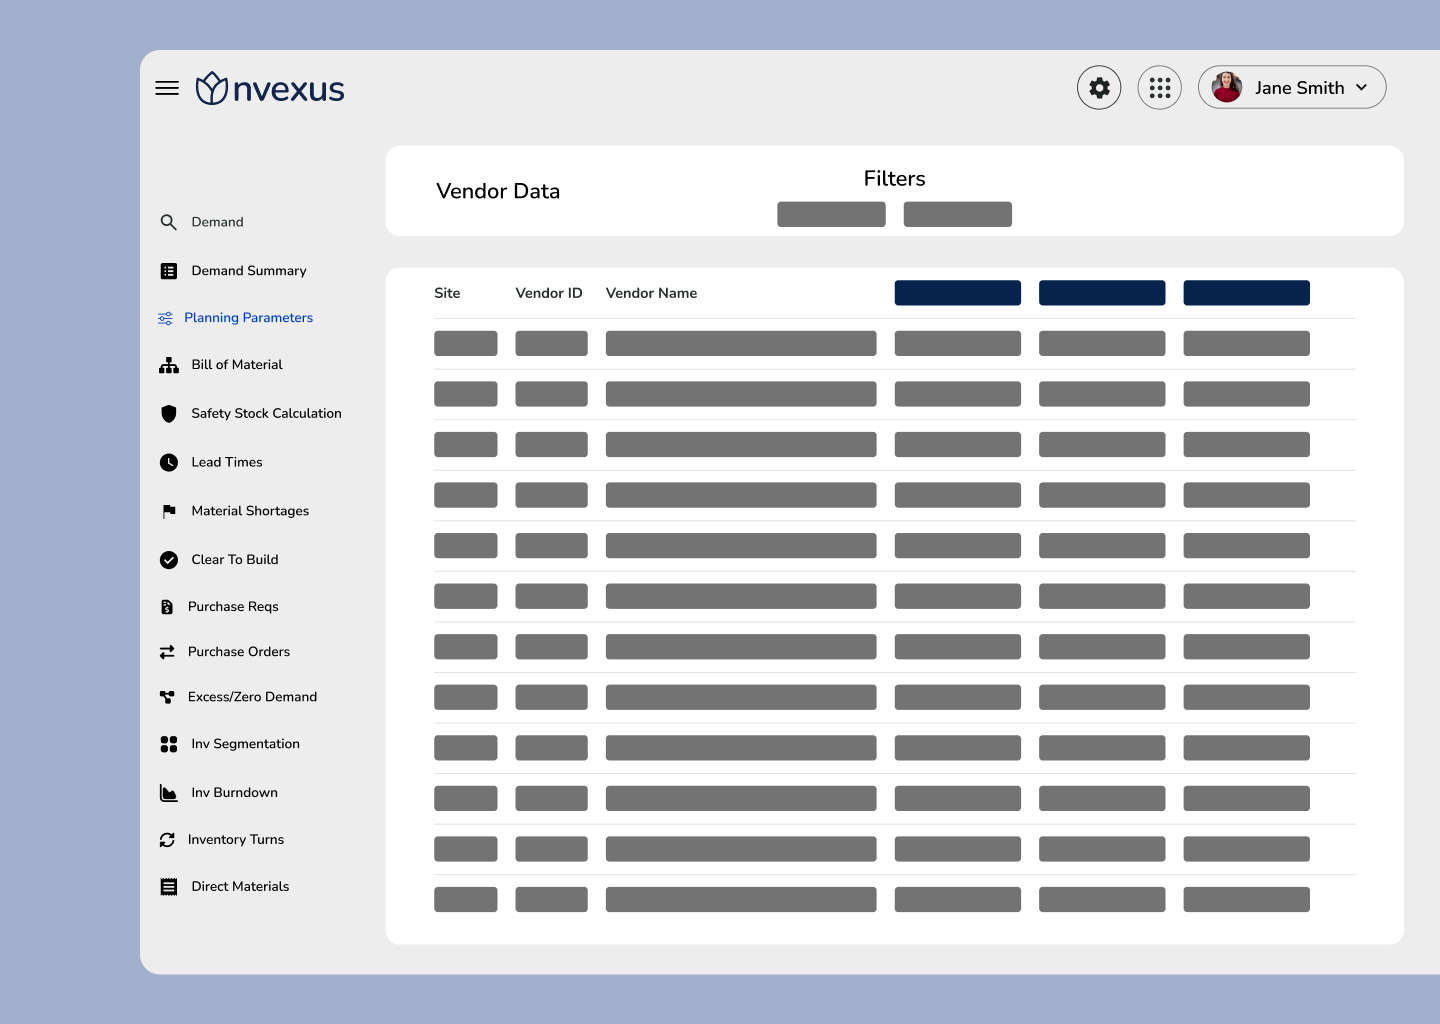1440x1024 pixels.
Task: Select Purchase Orders in sidebar
Action: pos(239,652)
